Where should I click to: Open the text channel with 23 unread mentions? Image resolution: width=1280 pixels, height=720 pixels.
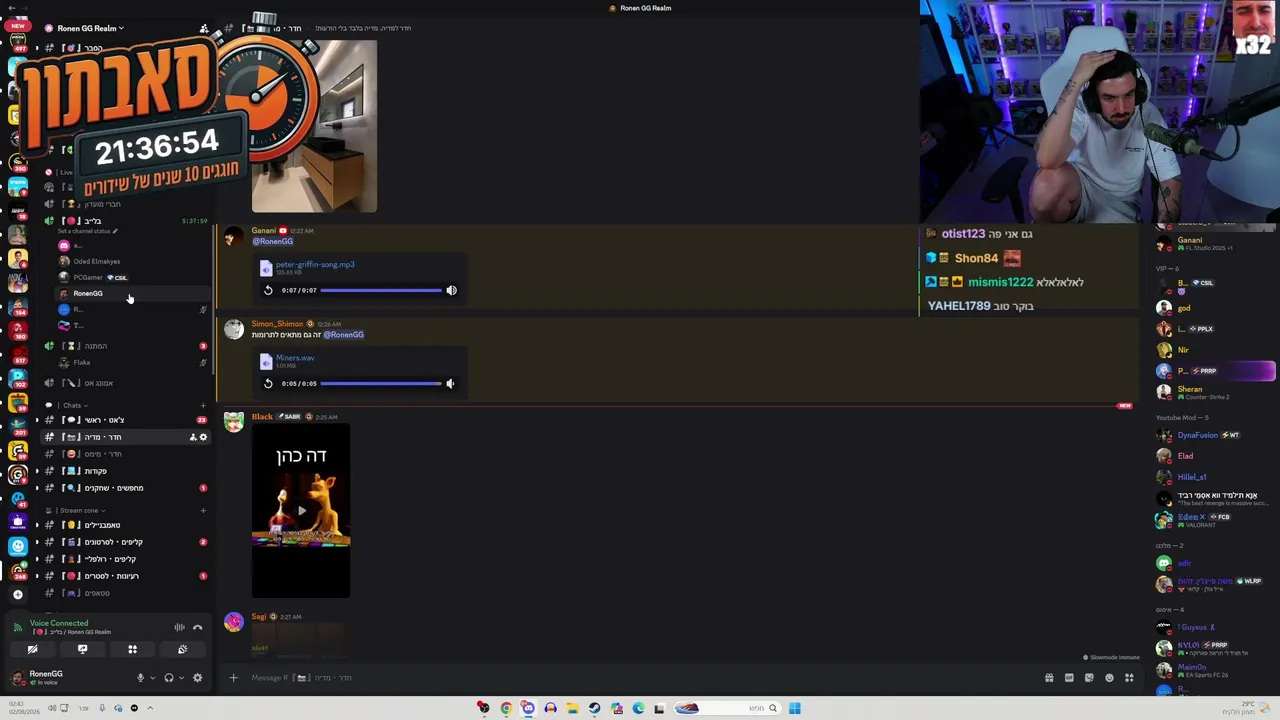tap(126, 420)
